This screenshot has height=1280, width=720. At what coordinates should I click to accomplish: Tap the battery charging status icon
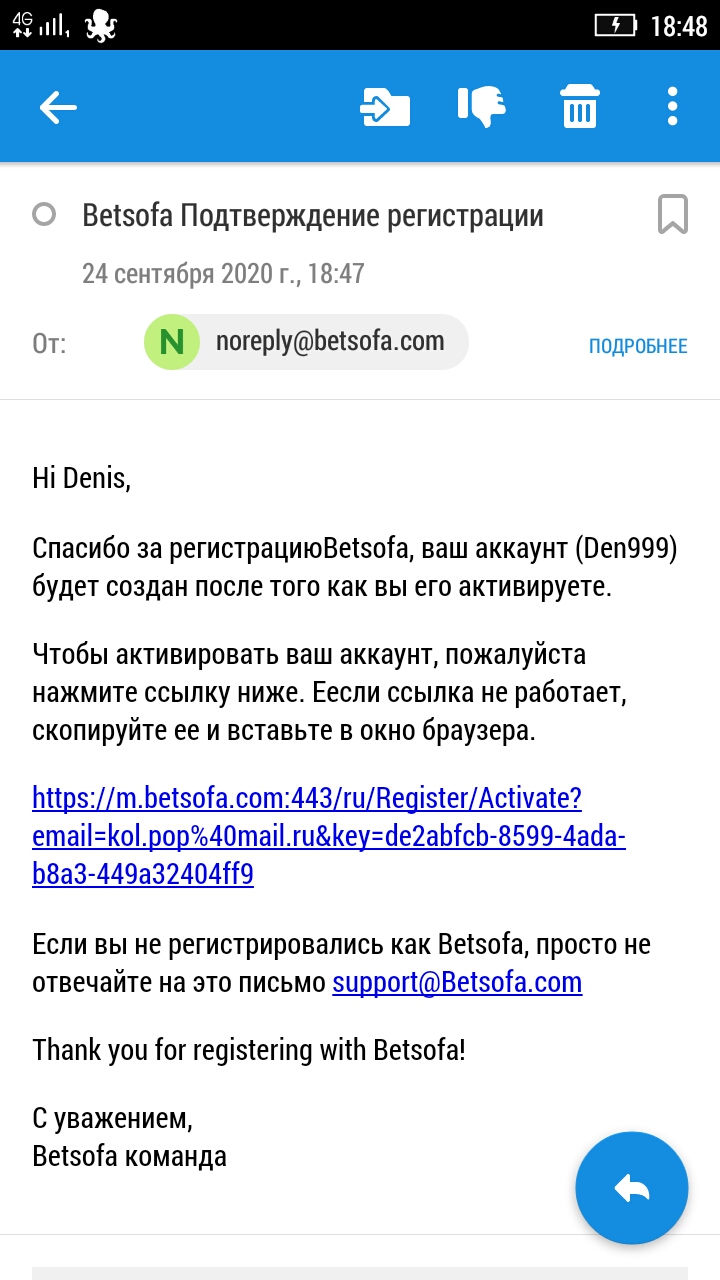tap(615, 25)
